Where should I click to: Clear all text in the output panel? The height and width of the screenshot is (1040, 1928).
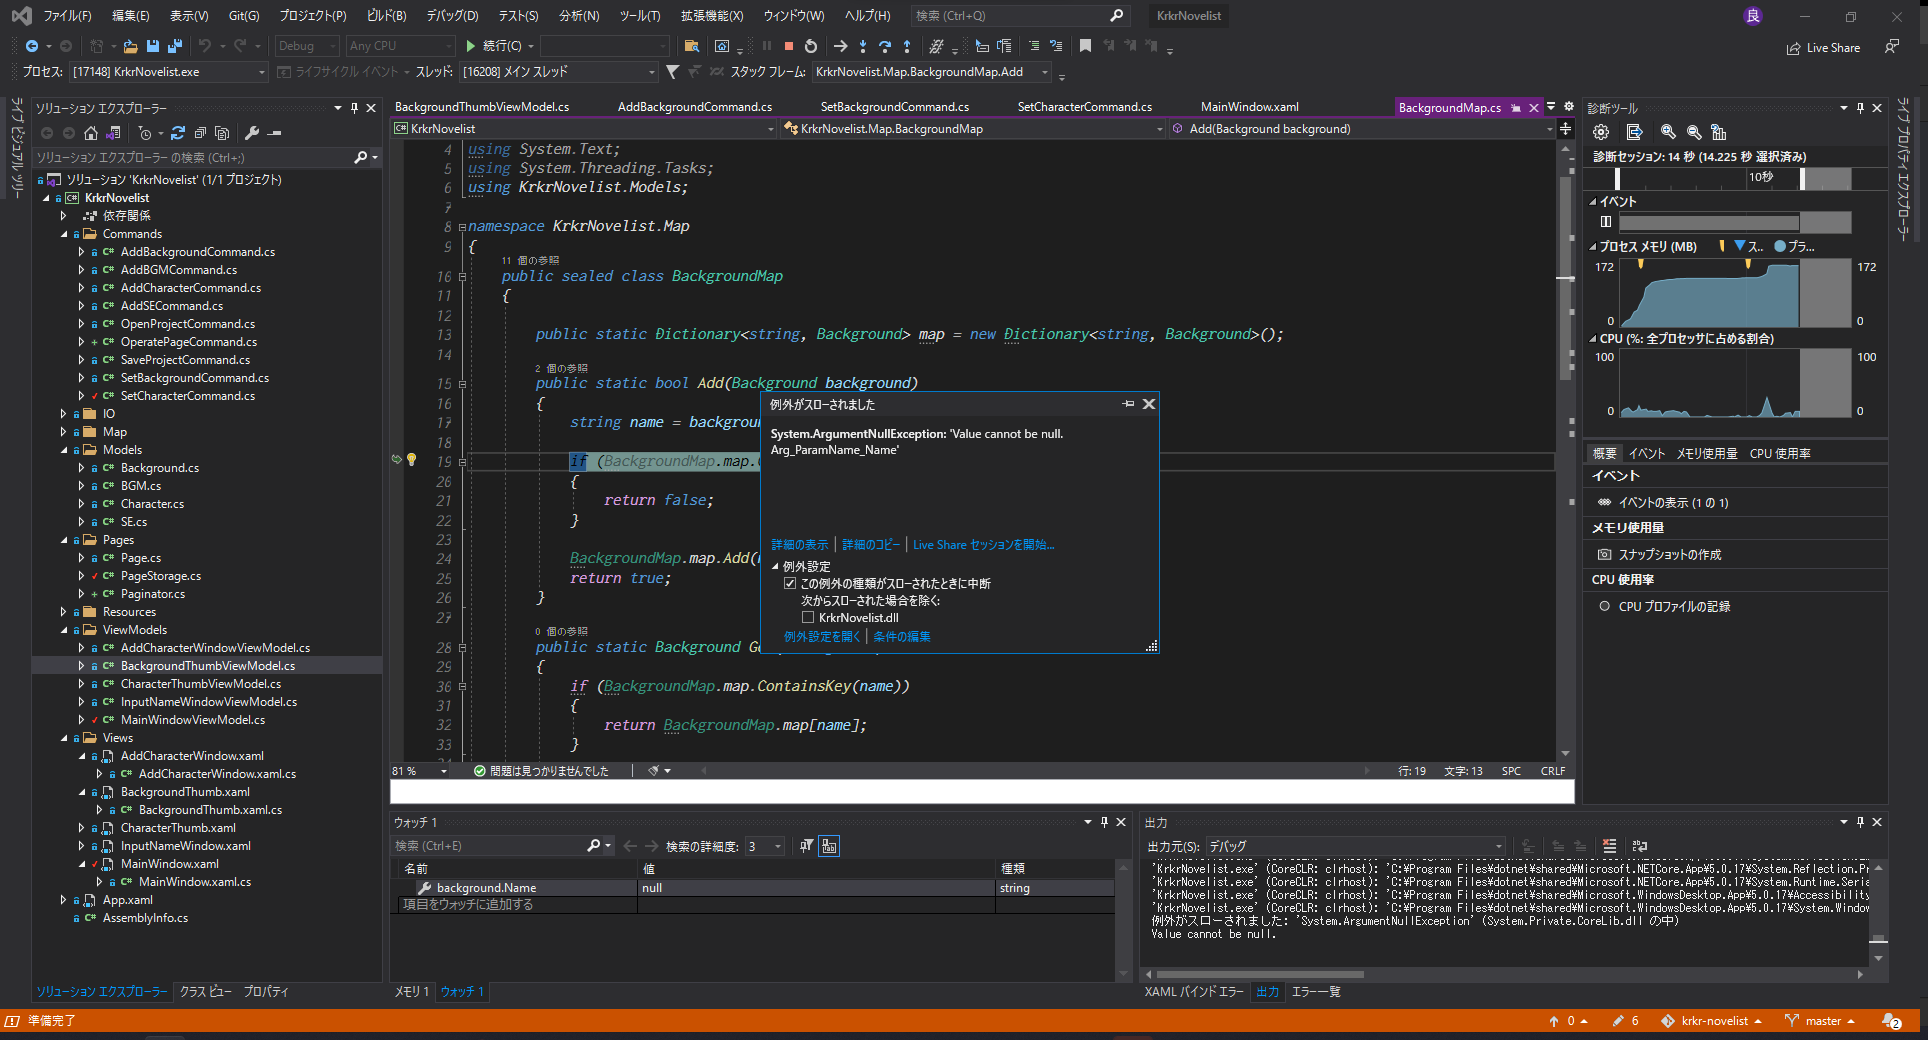click(1609, 846)
